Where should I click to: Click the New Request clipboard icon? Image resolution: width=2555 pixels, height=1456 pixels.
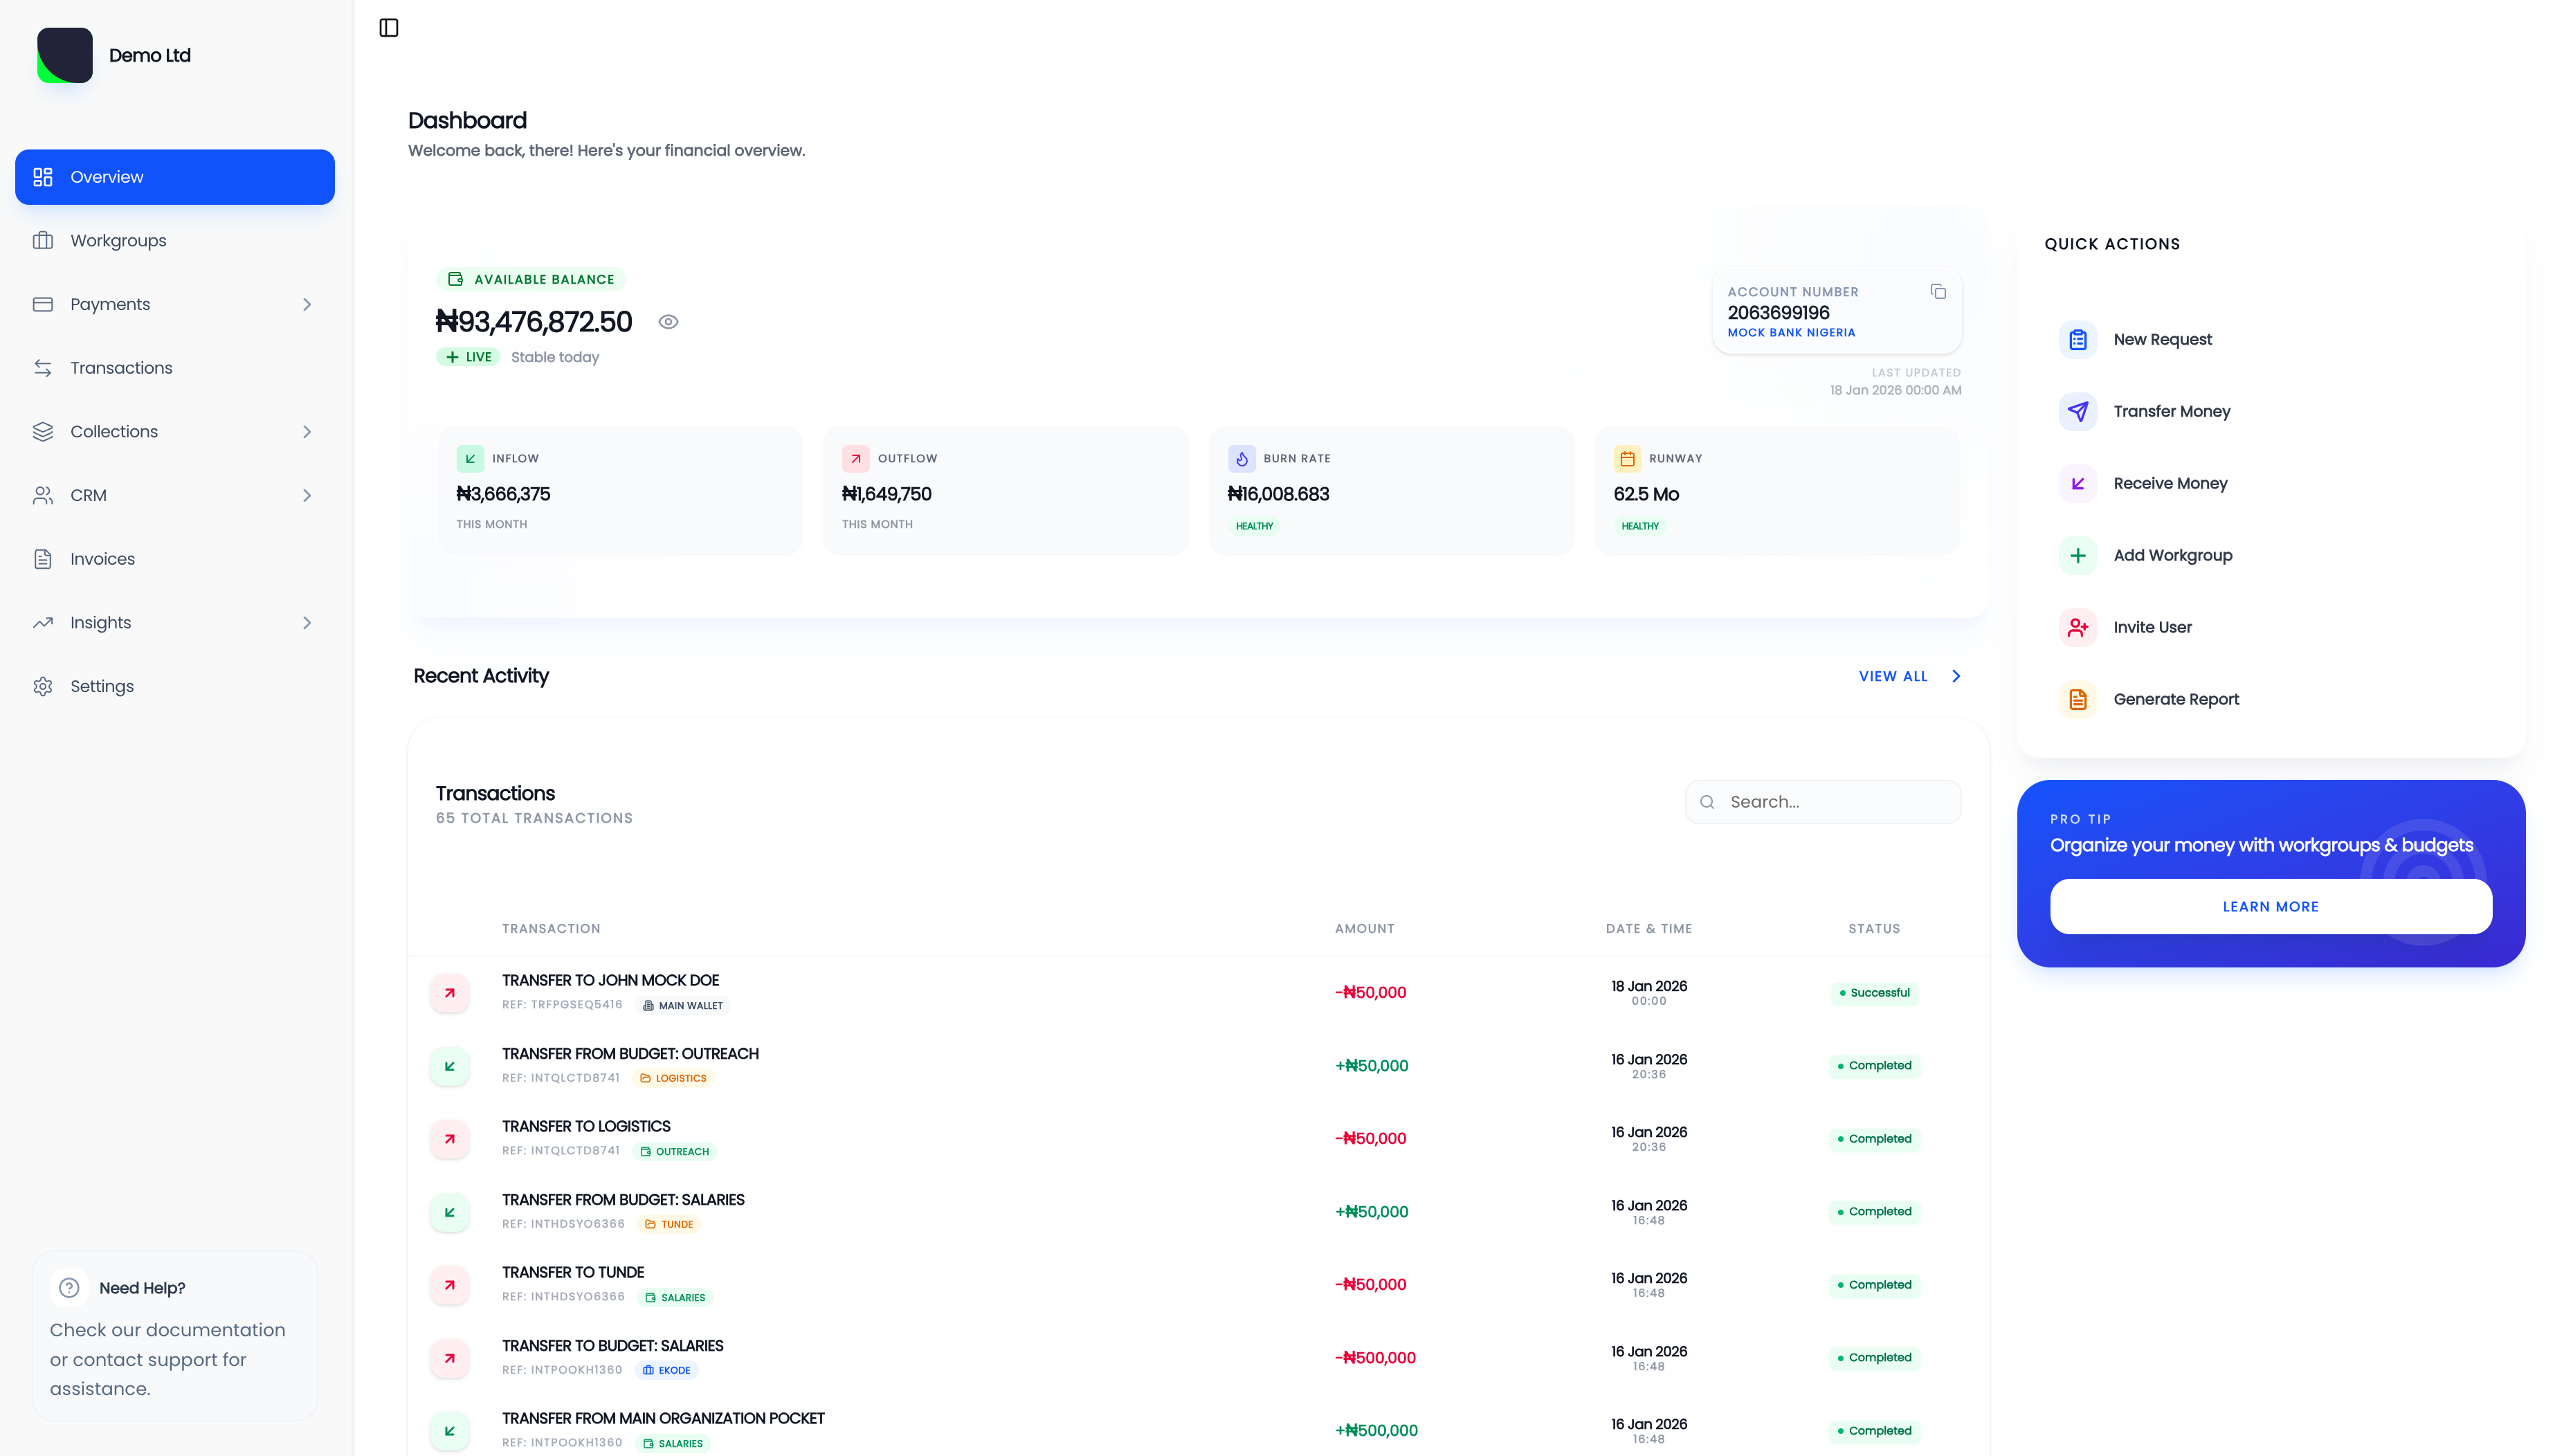pyautogui.click(x=2077, y=340)
